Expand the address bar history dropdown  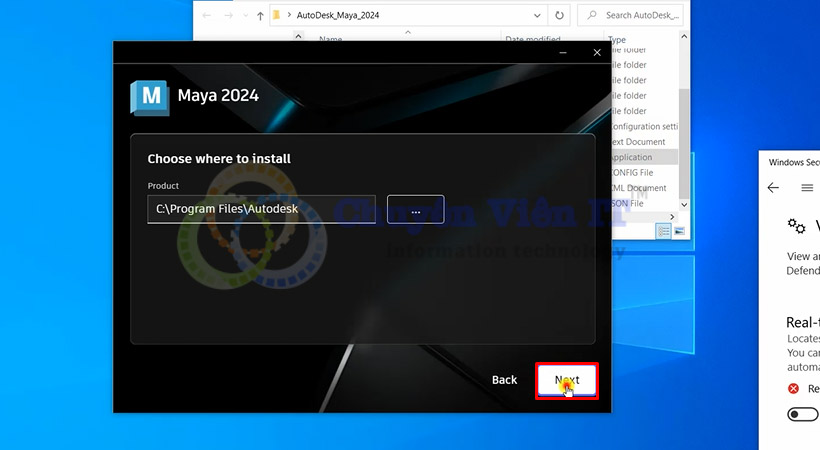(535, 15)
